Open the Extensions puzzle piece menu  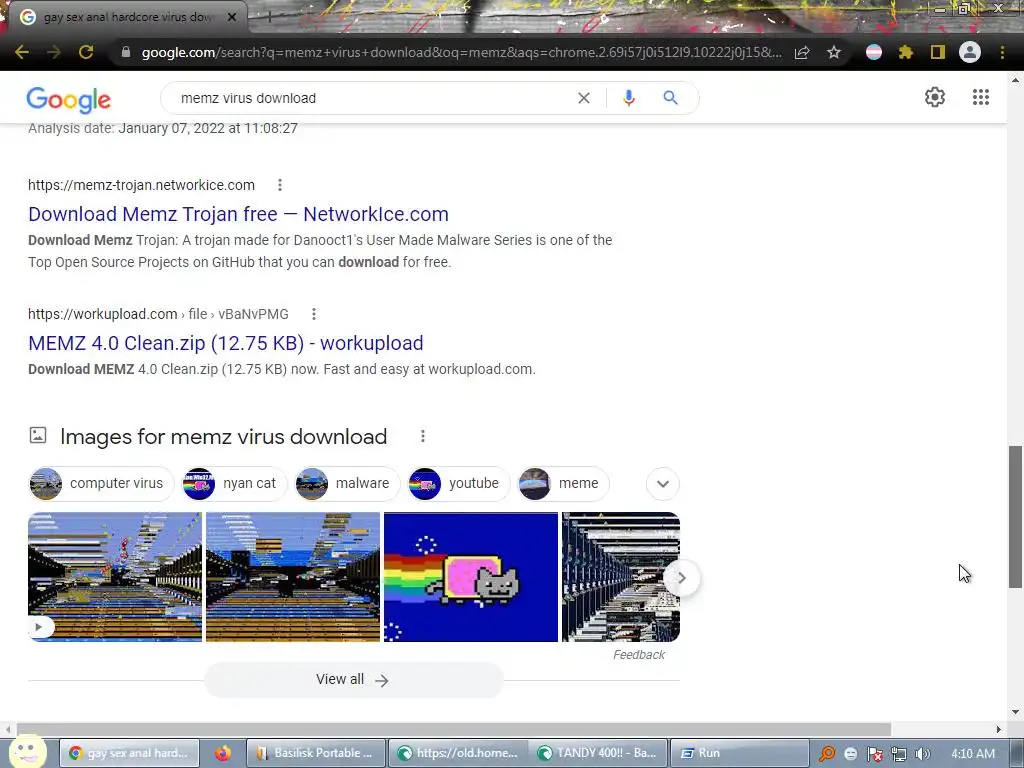click(x=906, y=52)
